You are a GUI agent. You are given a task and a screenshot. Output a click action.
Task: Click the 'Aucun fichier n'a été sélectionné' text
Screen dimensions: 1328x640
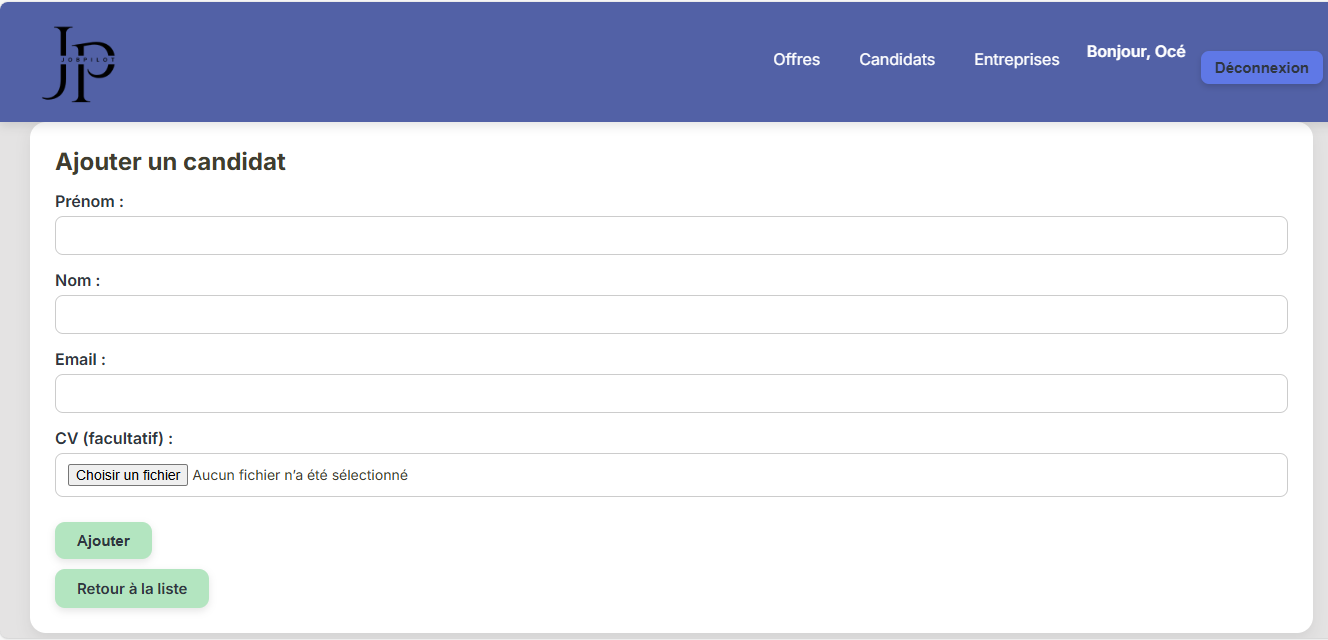[300, 476]
